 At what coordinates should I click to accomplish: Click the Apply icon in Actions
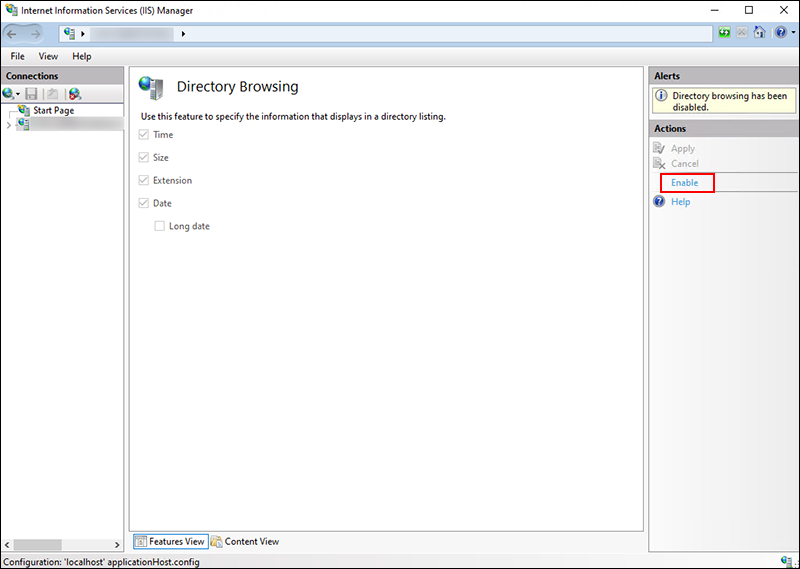659,149
